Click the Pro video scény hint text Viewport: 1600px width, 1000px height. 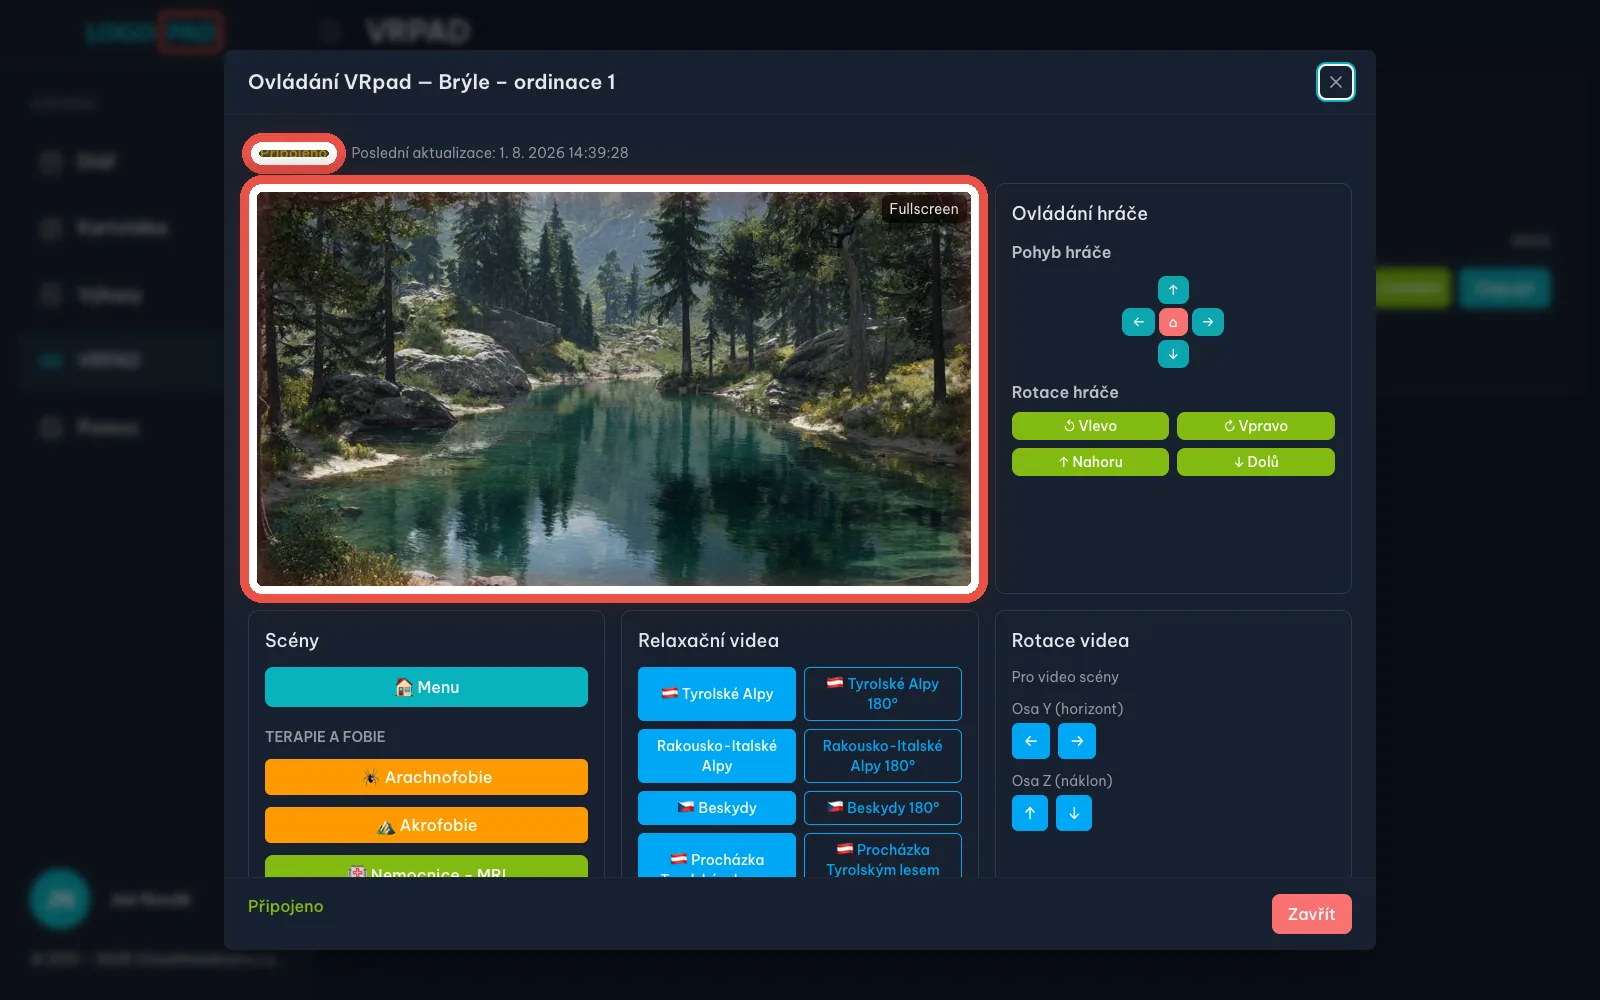point(1065,677)
